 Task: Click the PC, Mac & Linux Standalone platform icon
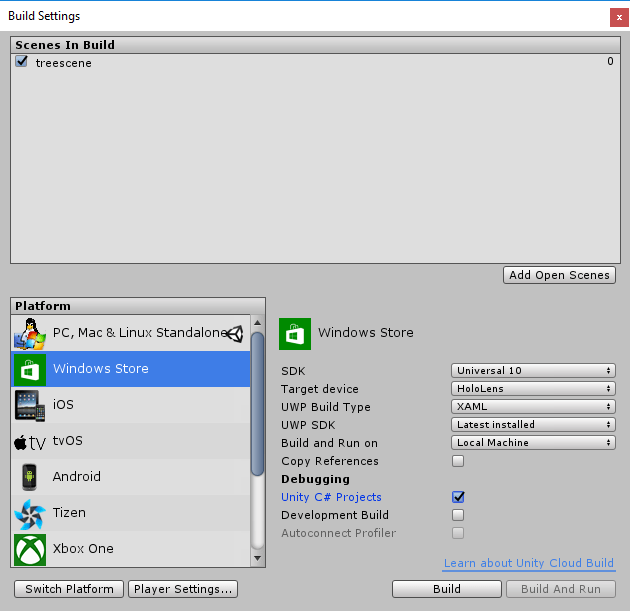pyautogui.click(x=30, y=333)
